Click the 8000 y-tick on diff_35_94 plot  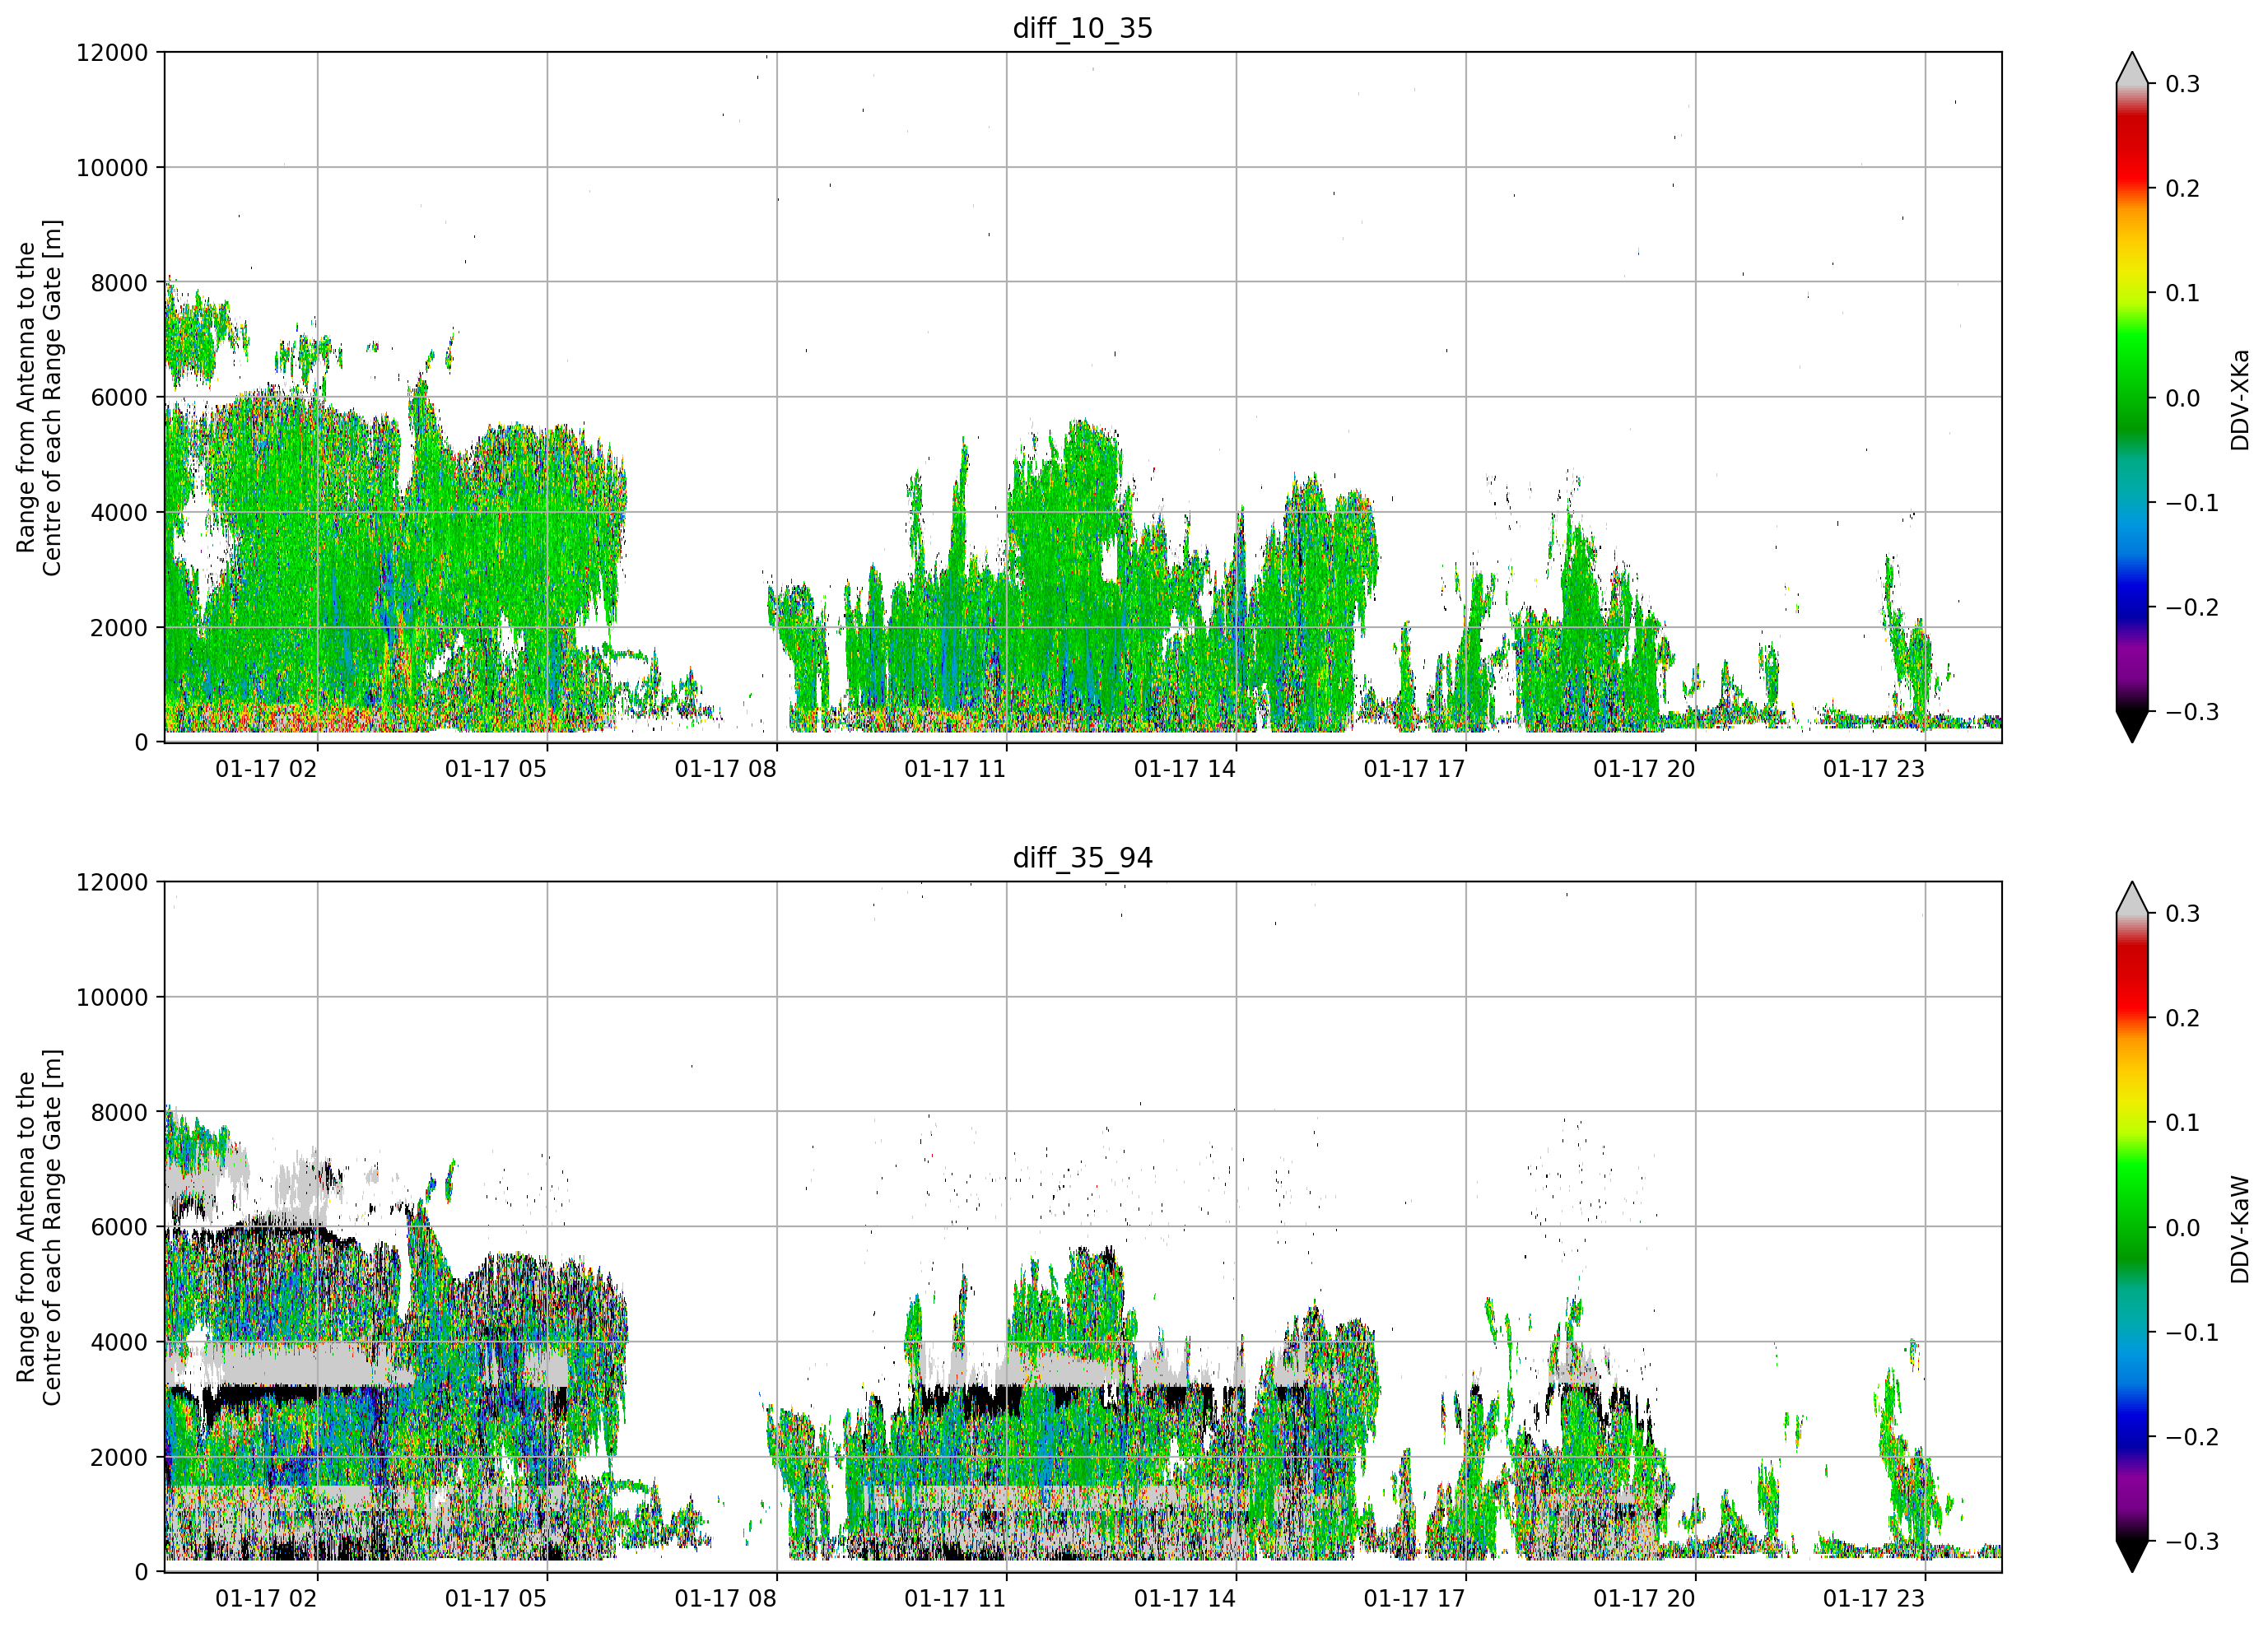(119, 1113)
